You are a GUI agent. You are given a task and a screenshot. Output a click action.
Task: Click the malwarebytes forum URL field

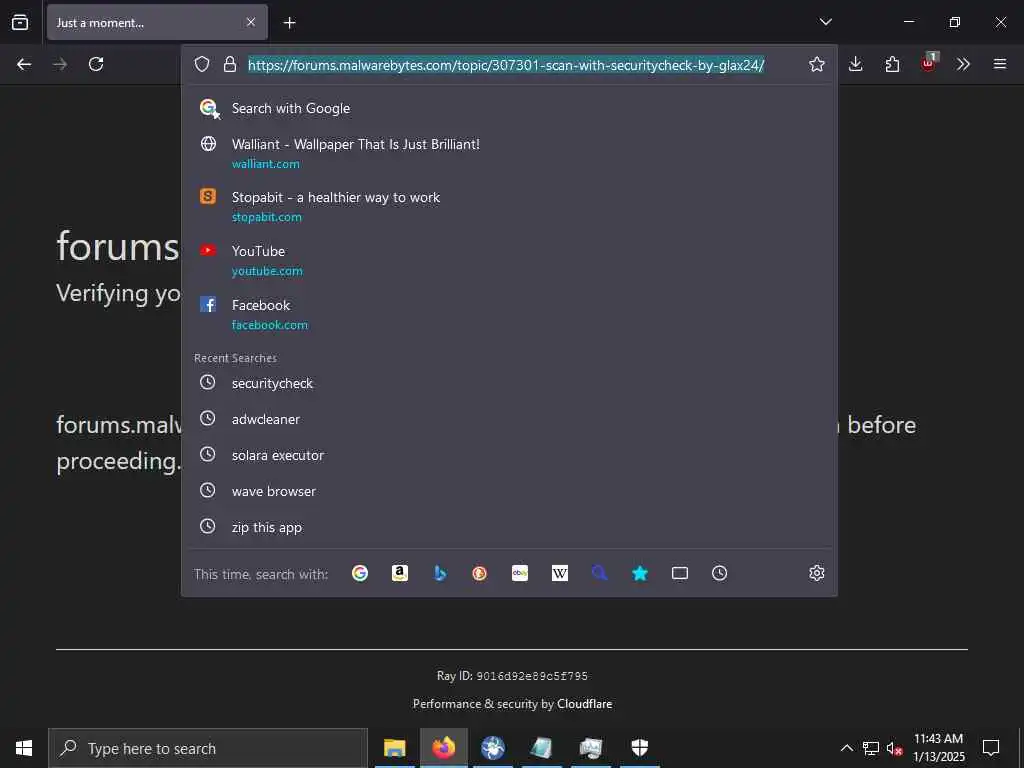pyautogui.click(x=506, y=65)
